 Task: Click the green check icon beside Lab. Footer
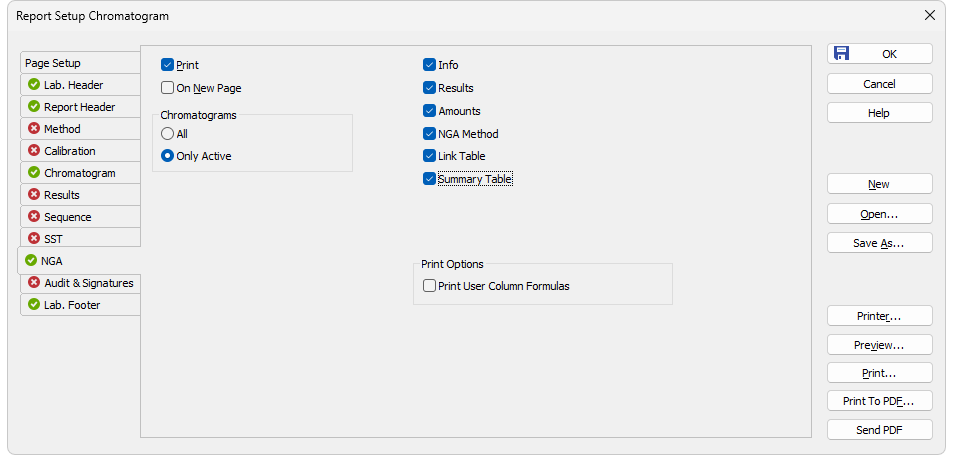point(34,305)
